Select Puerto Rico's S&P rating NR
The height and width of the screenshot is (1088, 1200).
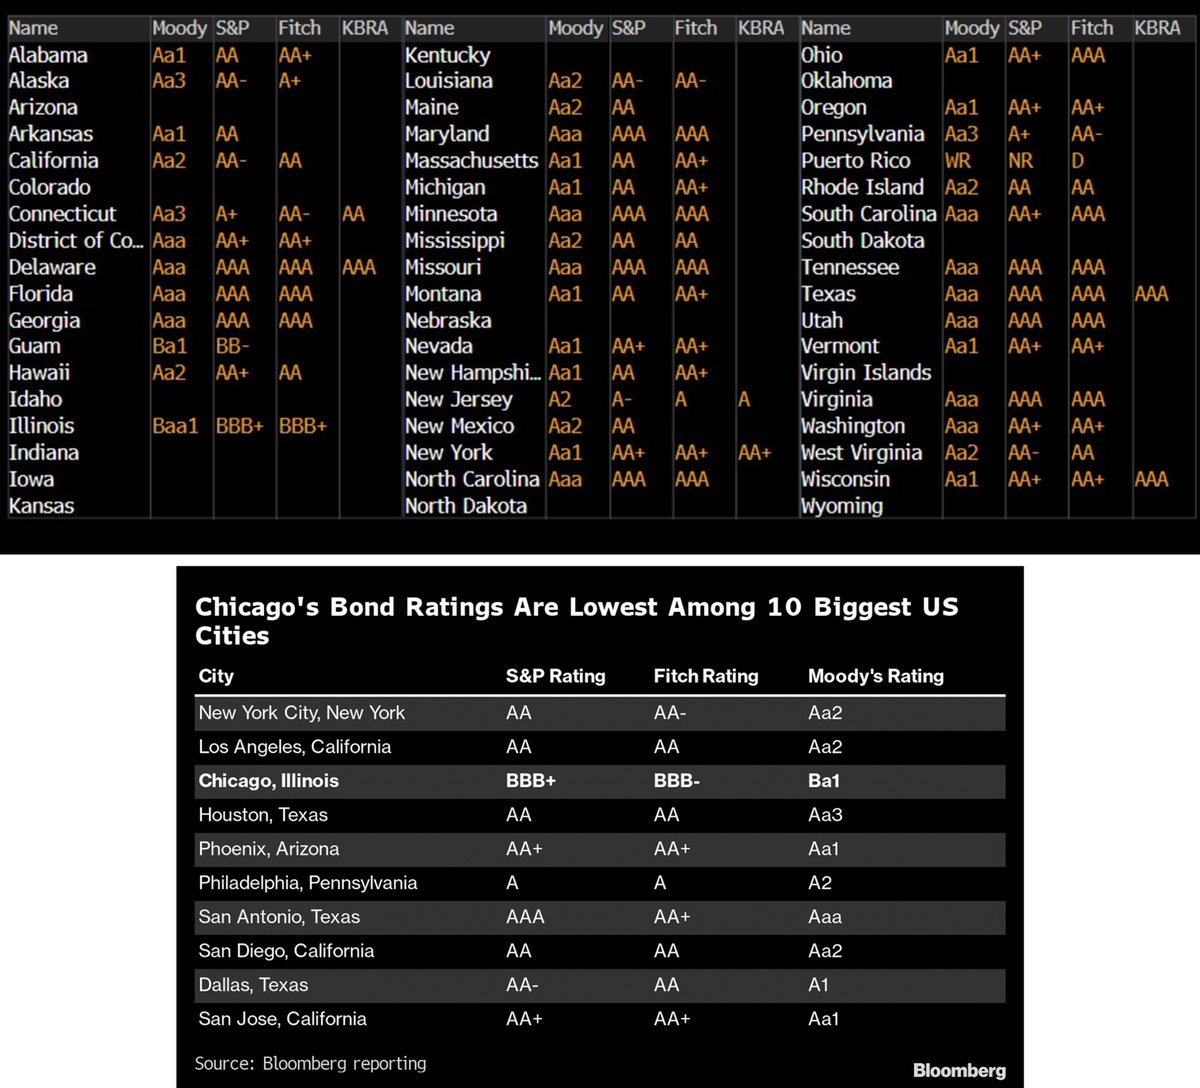coord(1020,161)
